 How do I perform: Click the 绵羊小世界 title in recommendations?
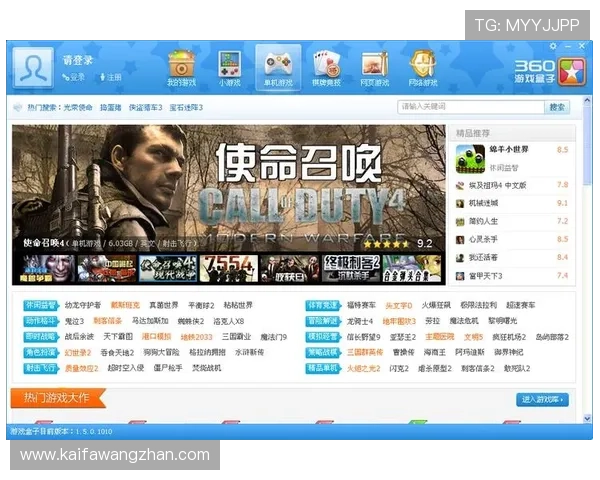click(x=509, y=149)
